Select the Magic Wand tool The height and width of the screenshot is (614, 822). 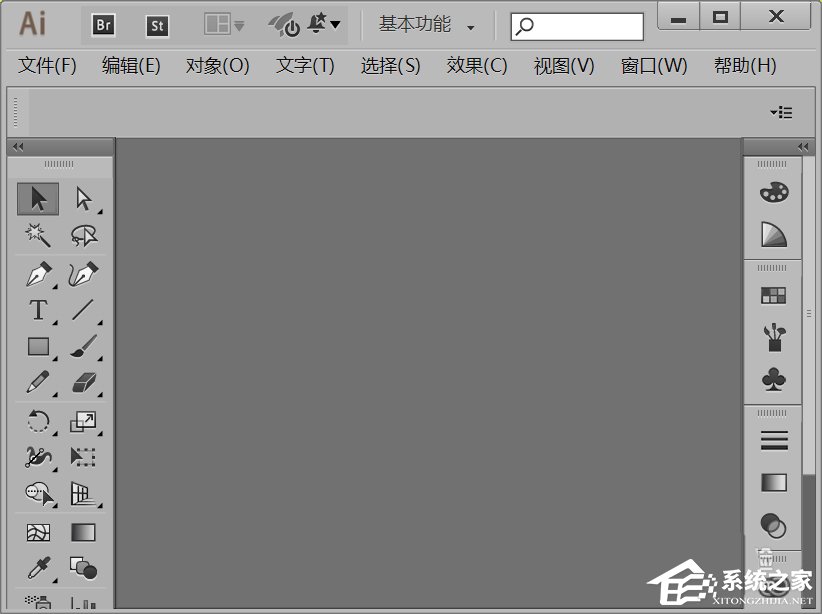coord(37,235)
